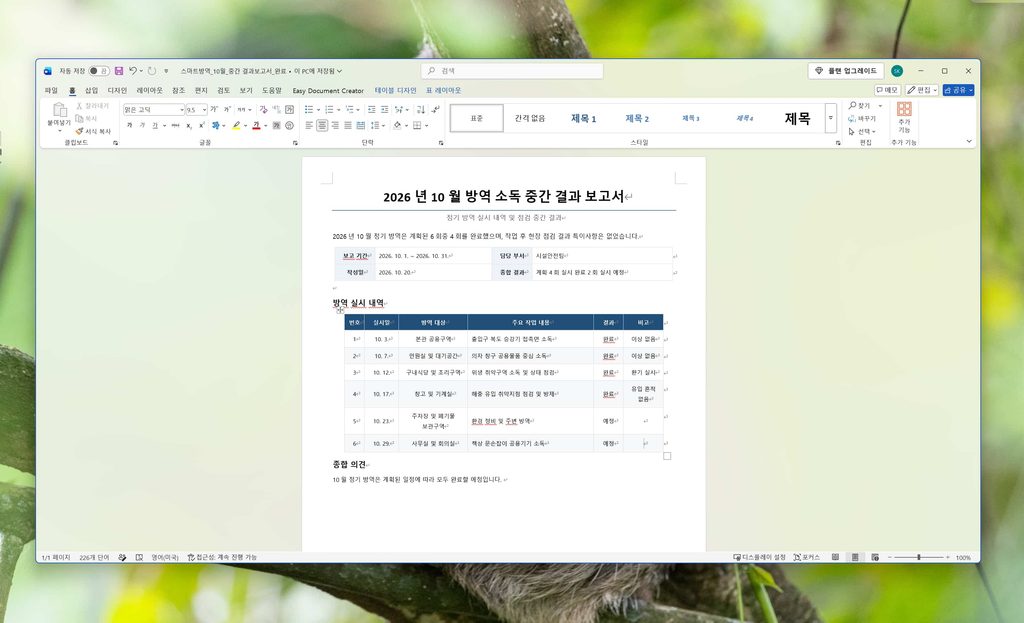The height and width of the screenshot is (623, 1024).
Task: Open the Easy Document Creator tab
Action: 328,91
